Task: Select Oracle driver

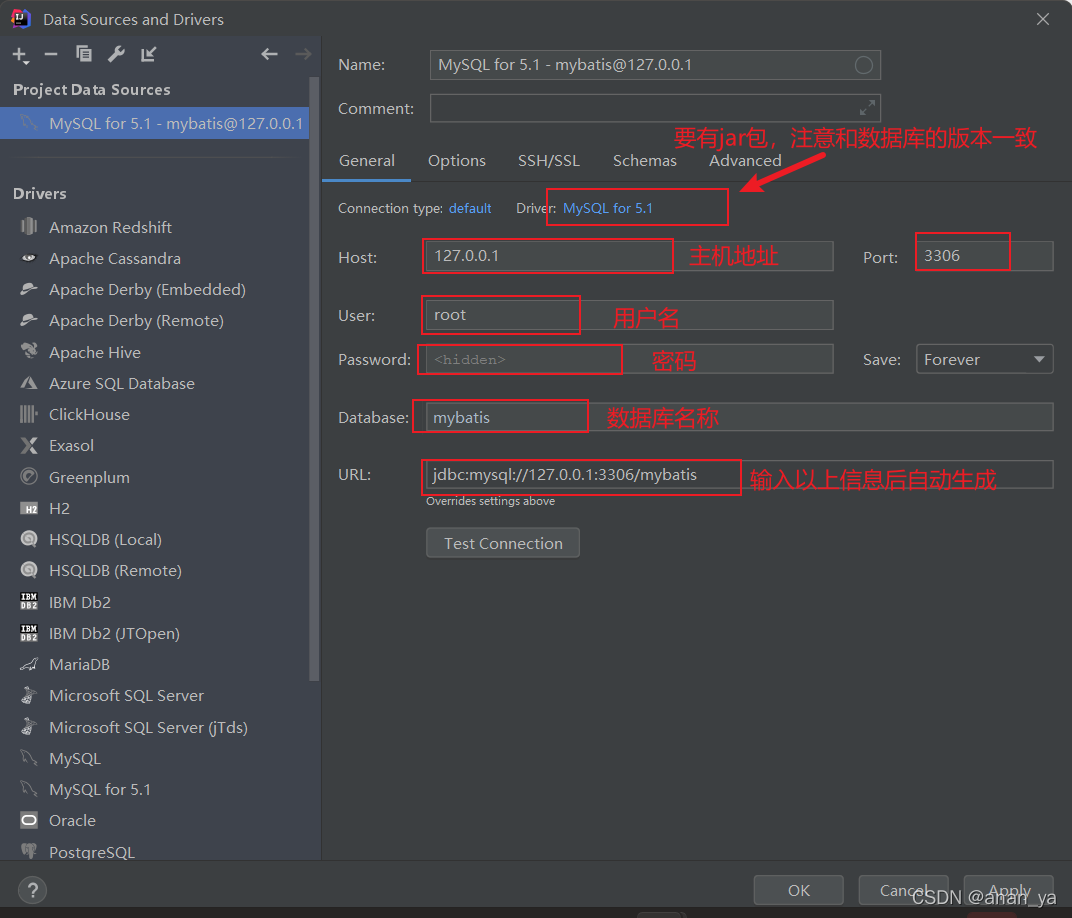Action: (72, 820)
